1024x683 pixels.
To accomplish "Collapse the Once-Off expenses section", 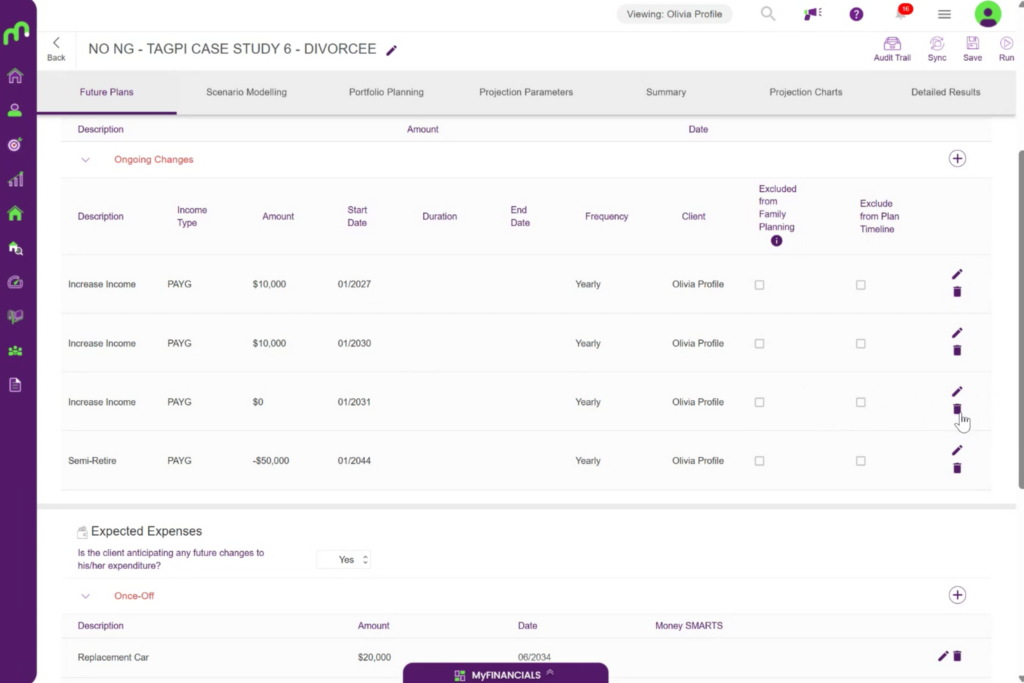I will (86, 596).
